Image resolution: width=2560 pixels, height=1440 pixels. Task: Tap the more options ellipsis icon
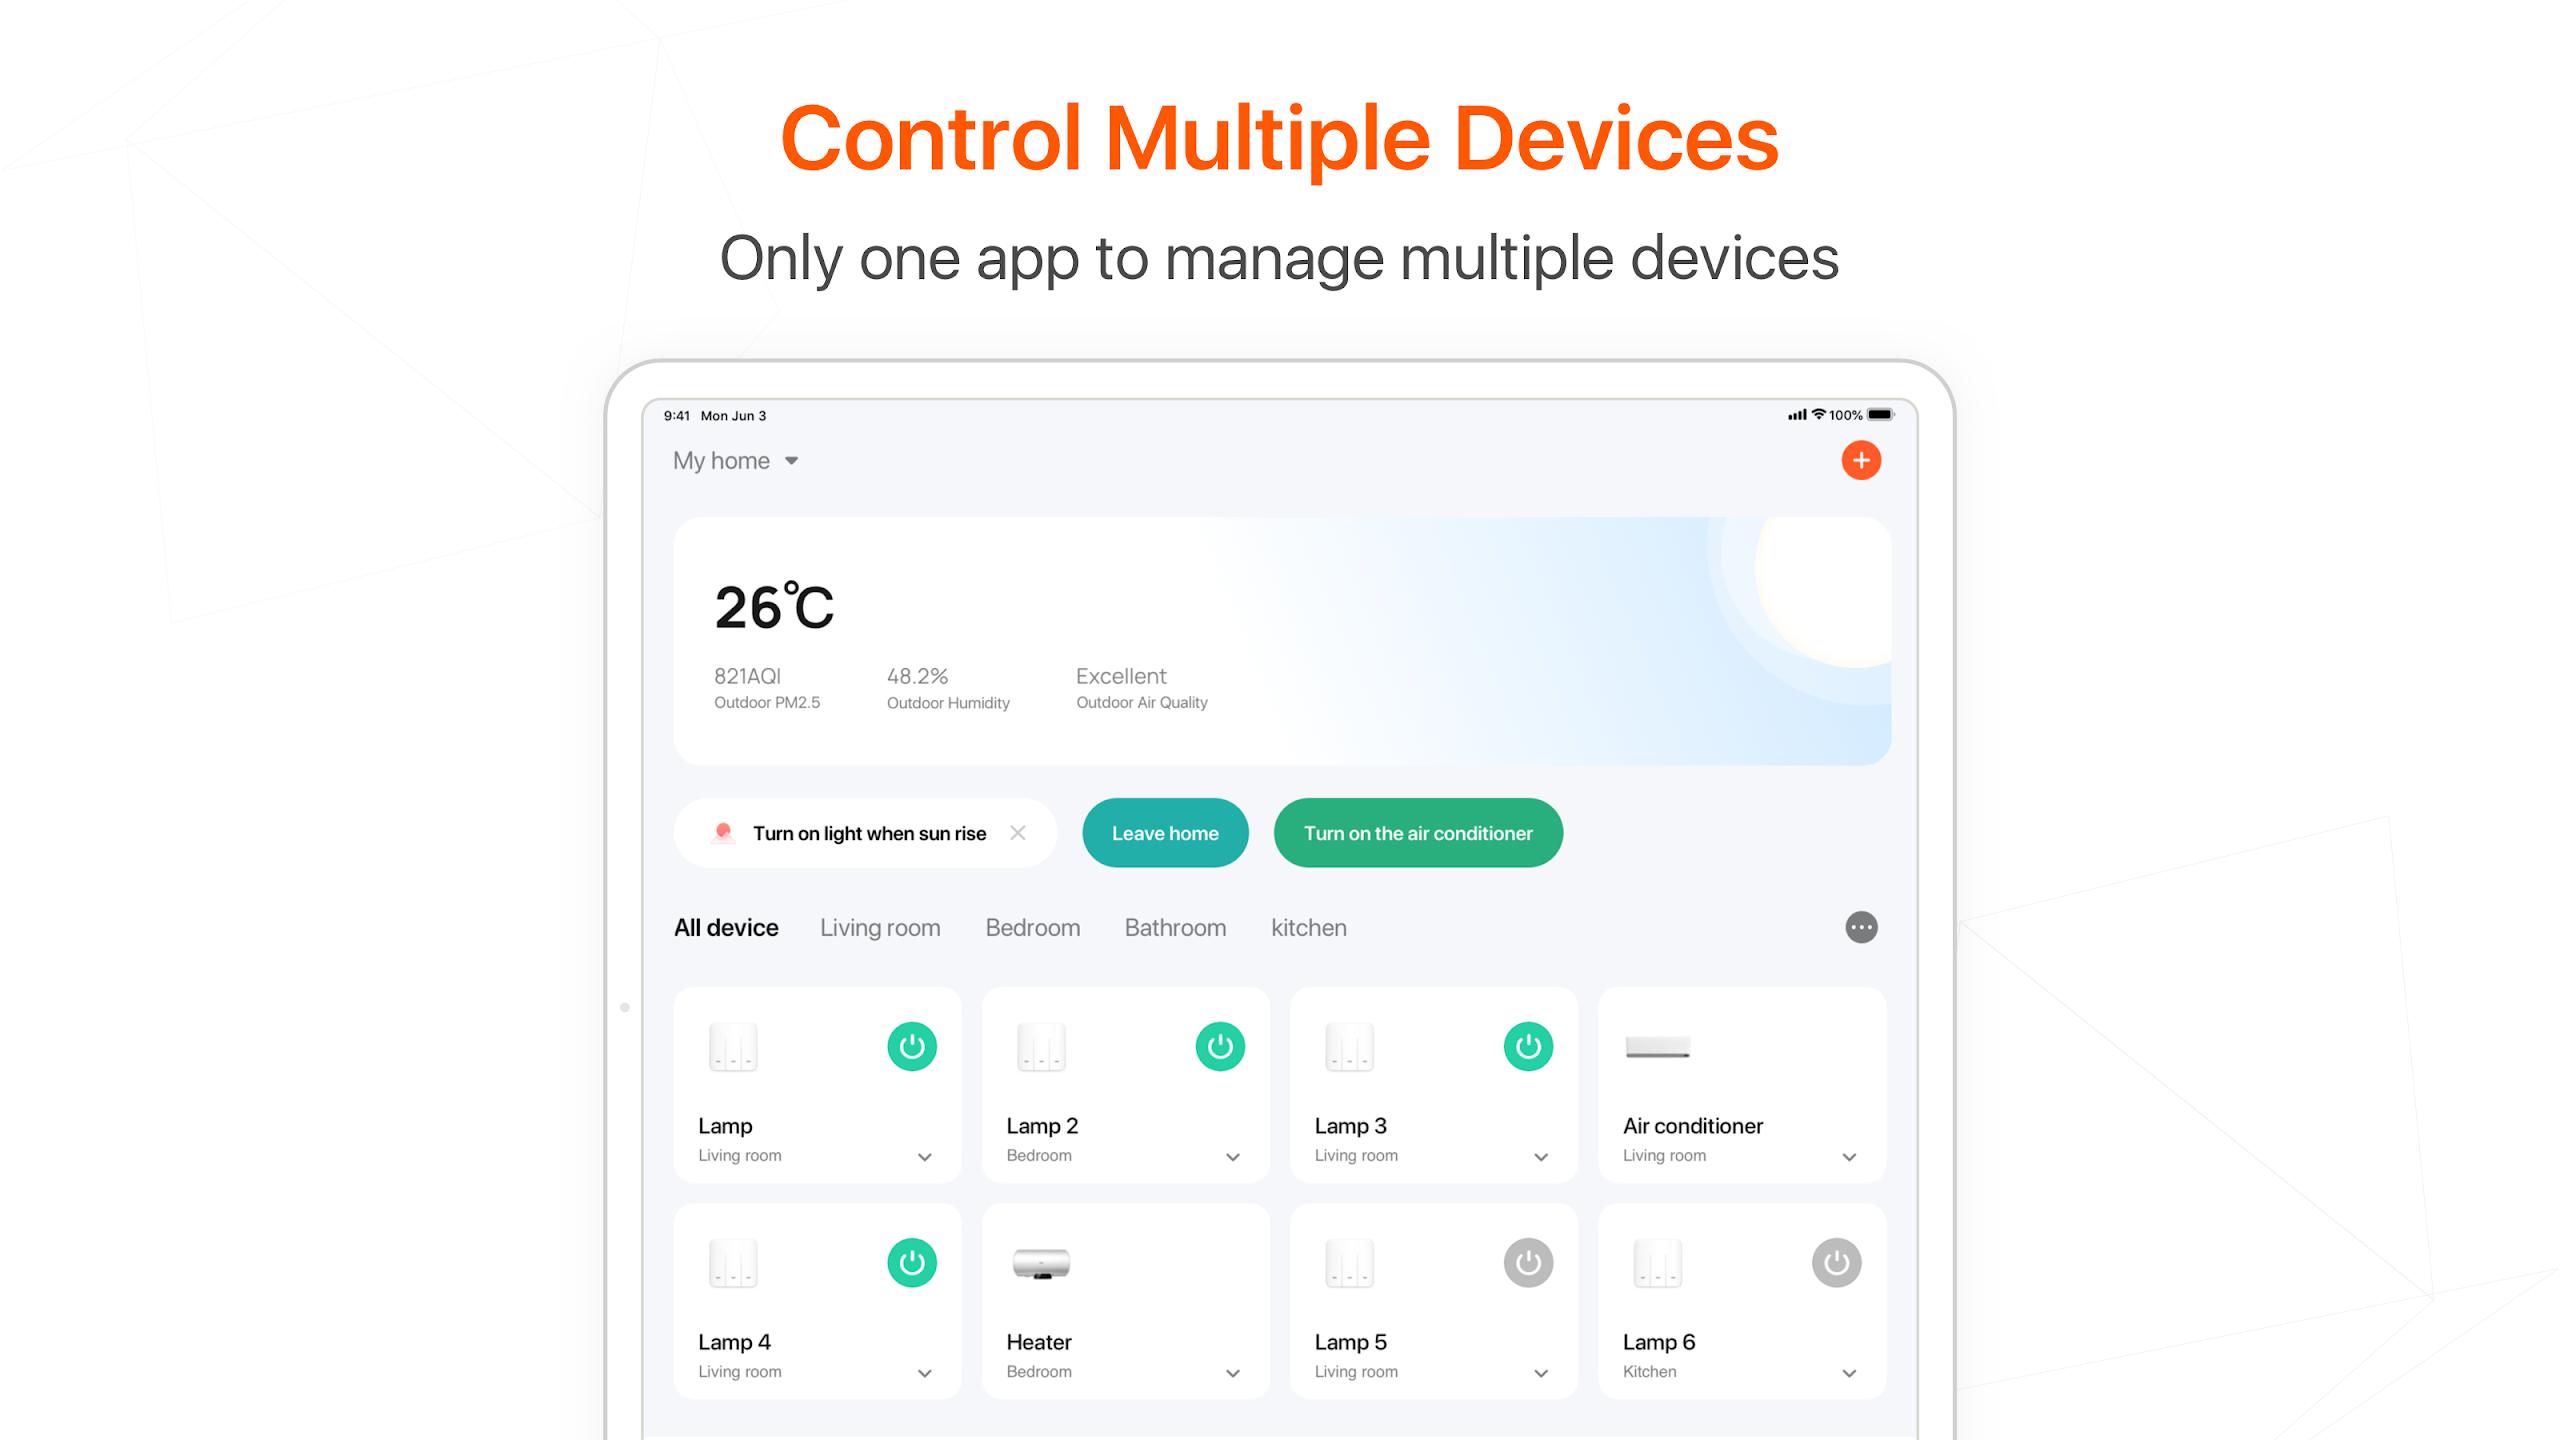1860,927
